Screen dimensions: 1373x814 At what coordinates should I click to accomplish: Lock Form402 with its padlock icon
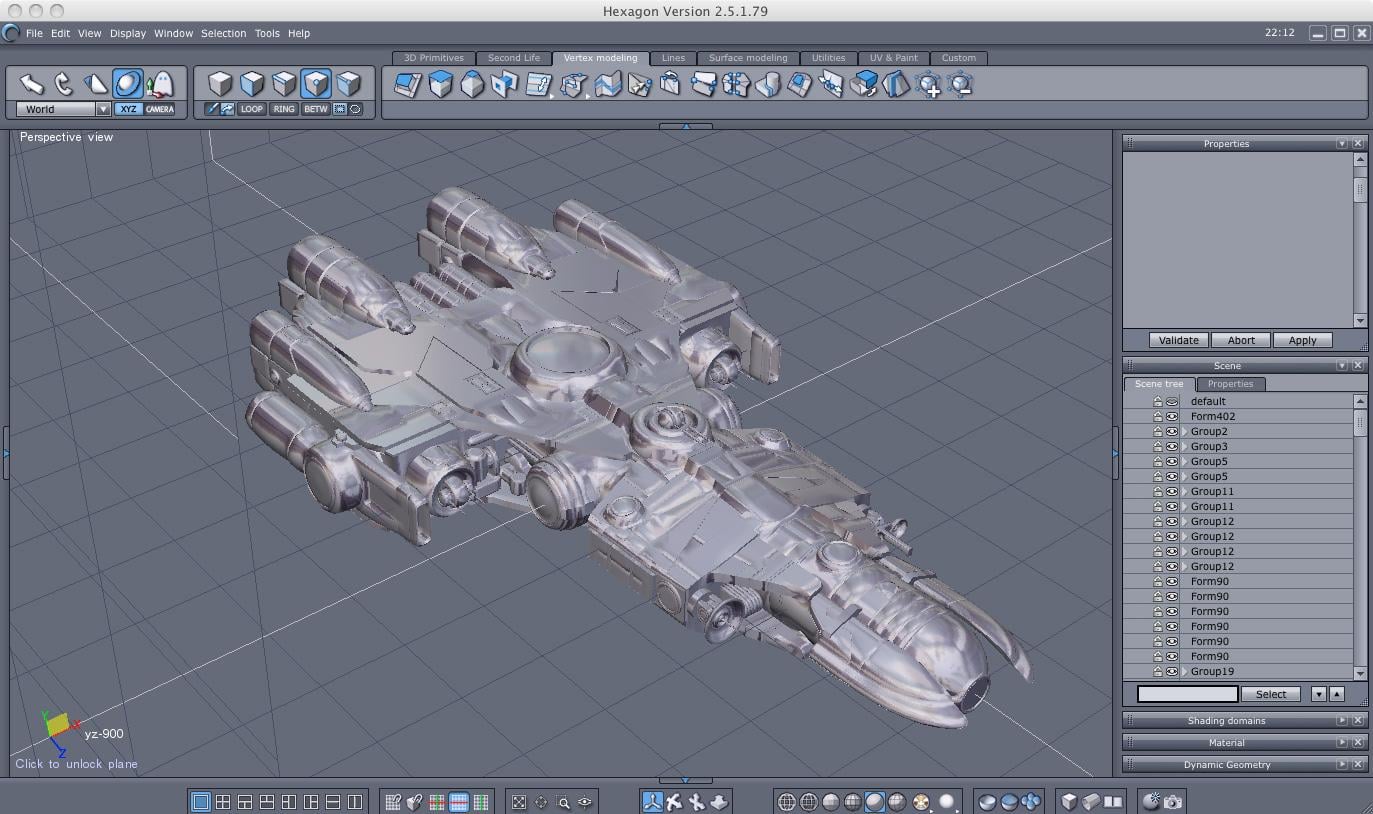click(x=1158, y=417)
